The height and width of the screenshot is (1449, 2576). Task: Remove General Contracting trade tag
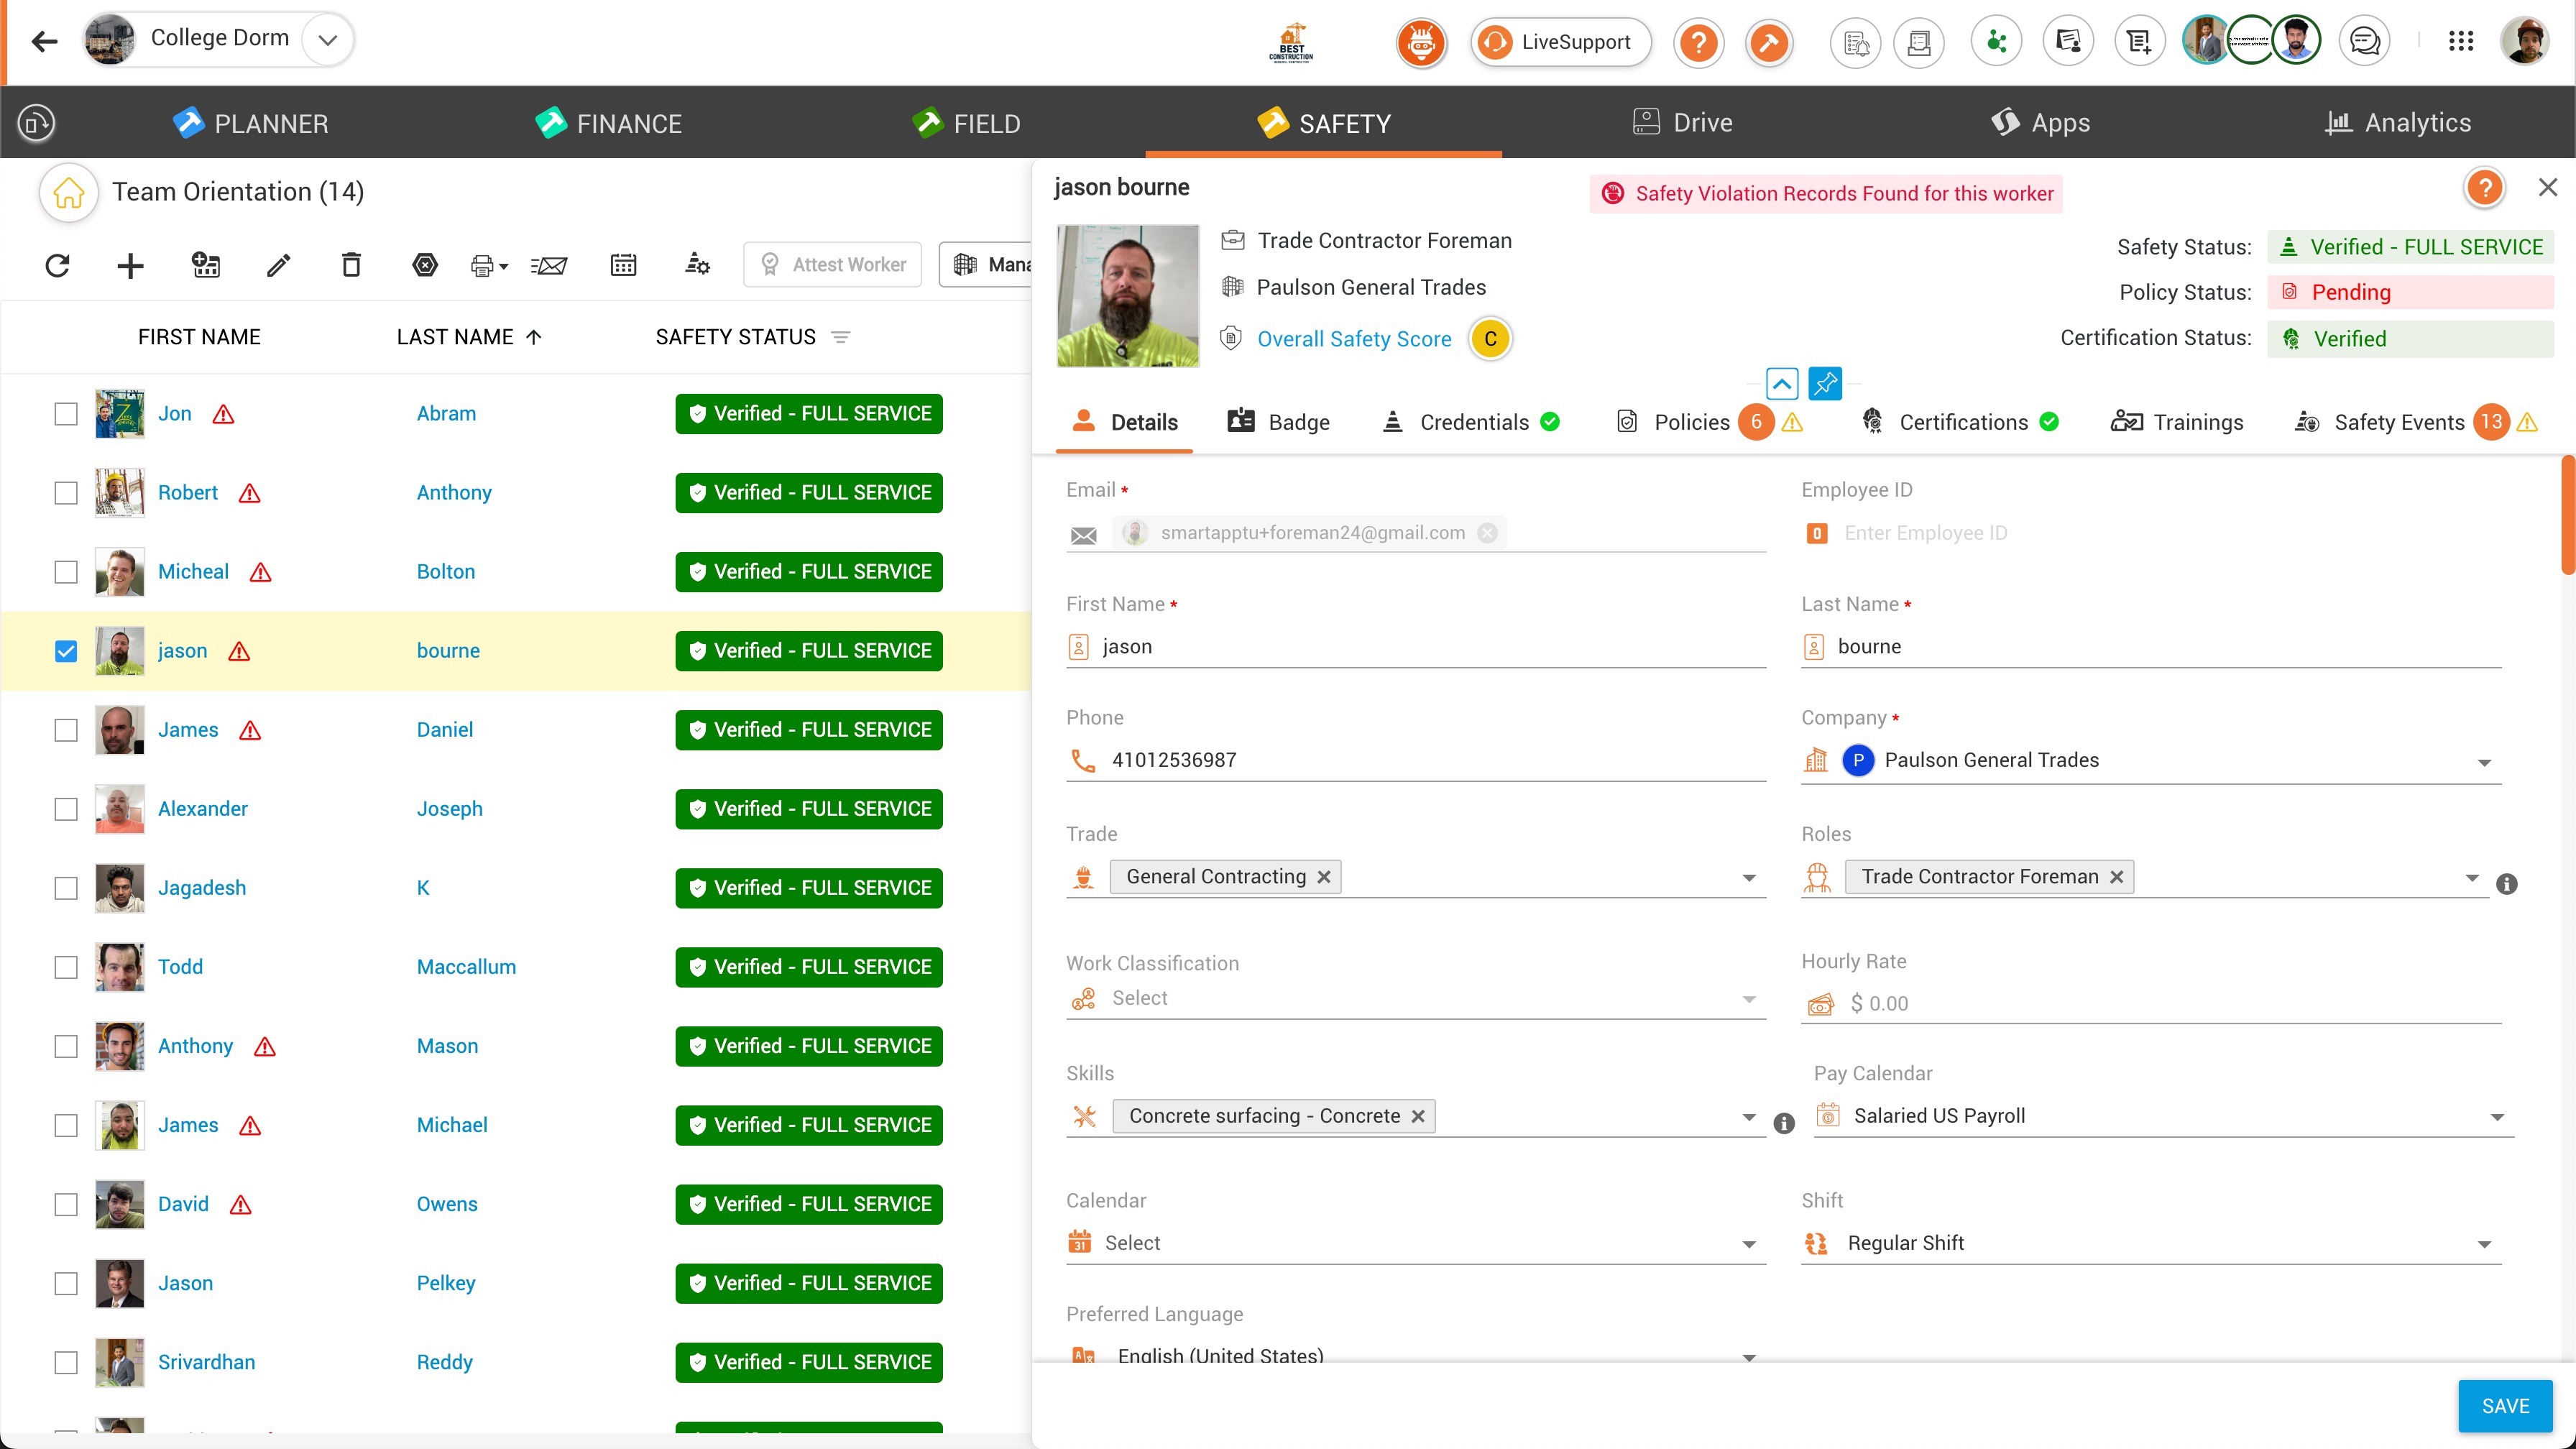tap(1324, 877)
